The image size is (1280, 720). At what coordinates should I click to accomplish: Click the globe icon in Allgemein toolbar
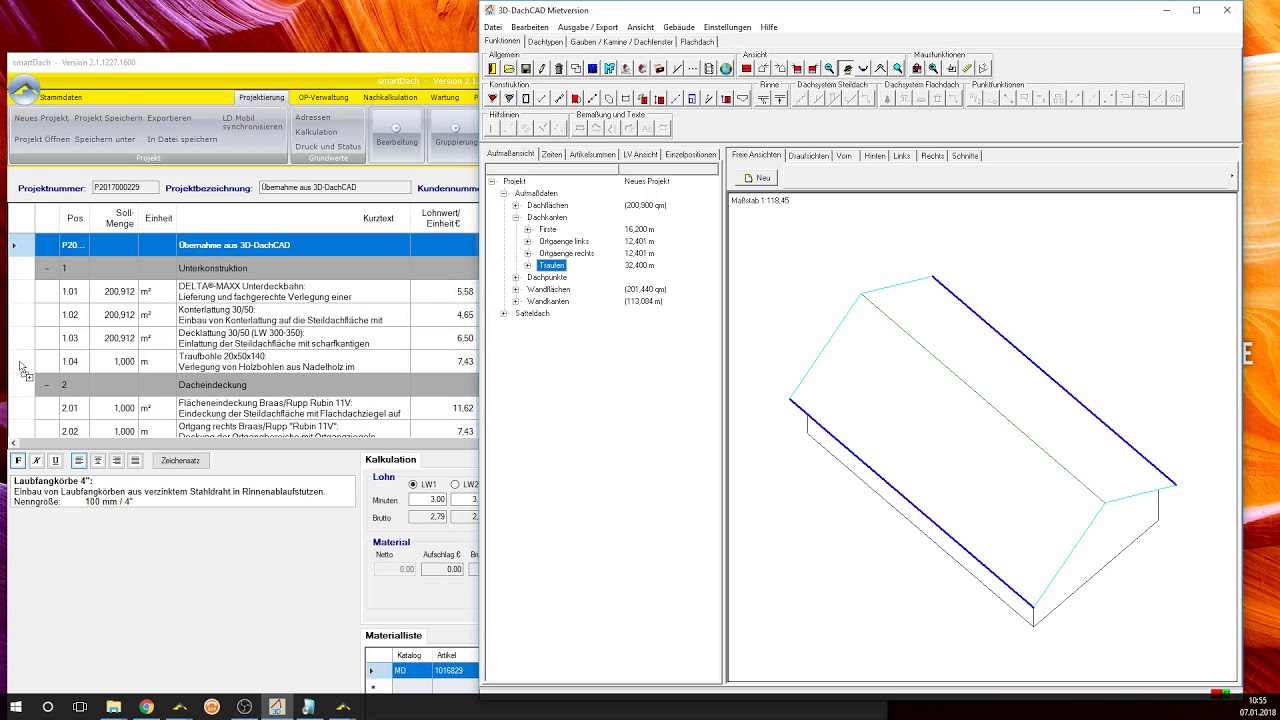pyautogui.click(x=726, y=69)
